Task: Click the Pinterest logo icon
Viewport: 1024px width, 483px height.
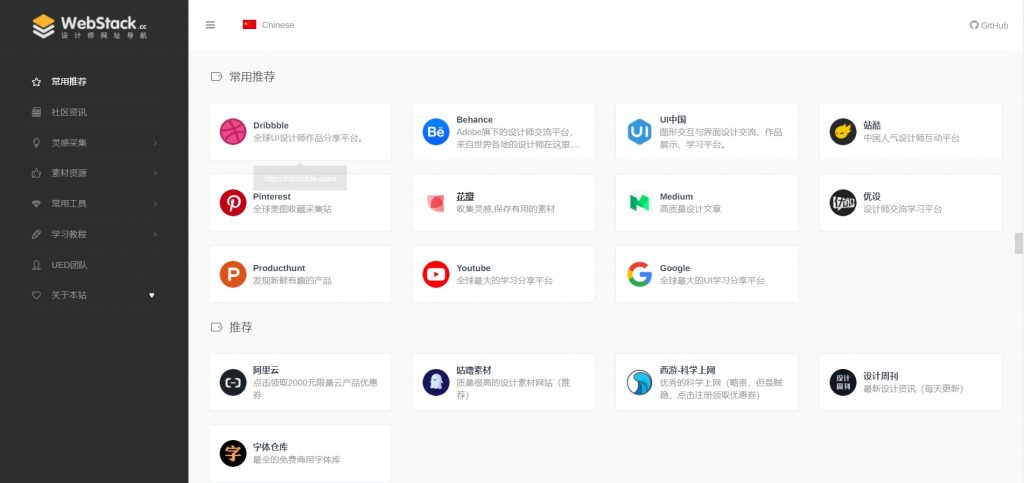Action: (233, 202)
